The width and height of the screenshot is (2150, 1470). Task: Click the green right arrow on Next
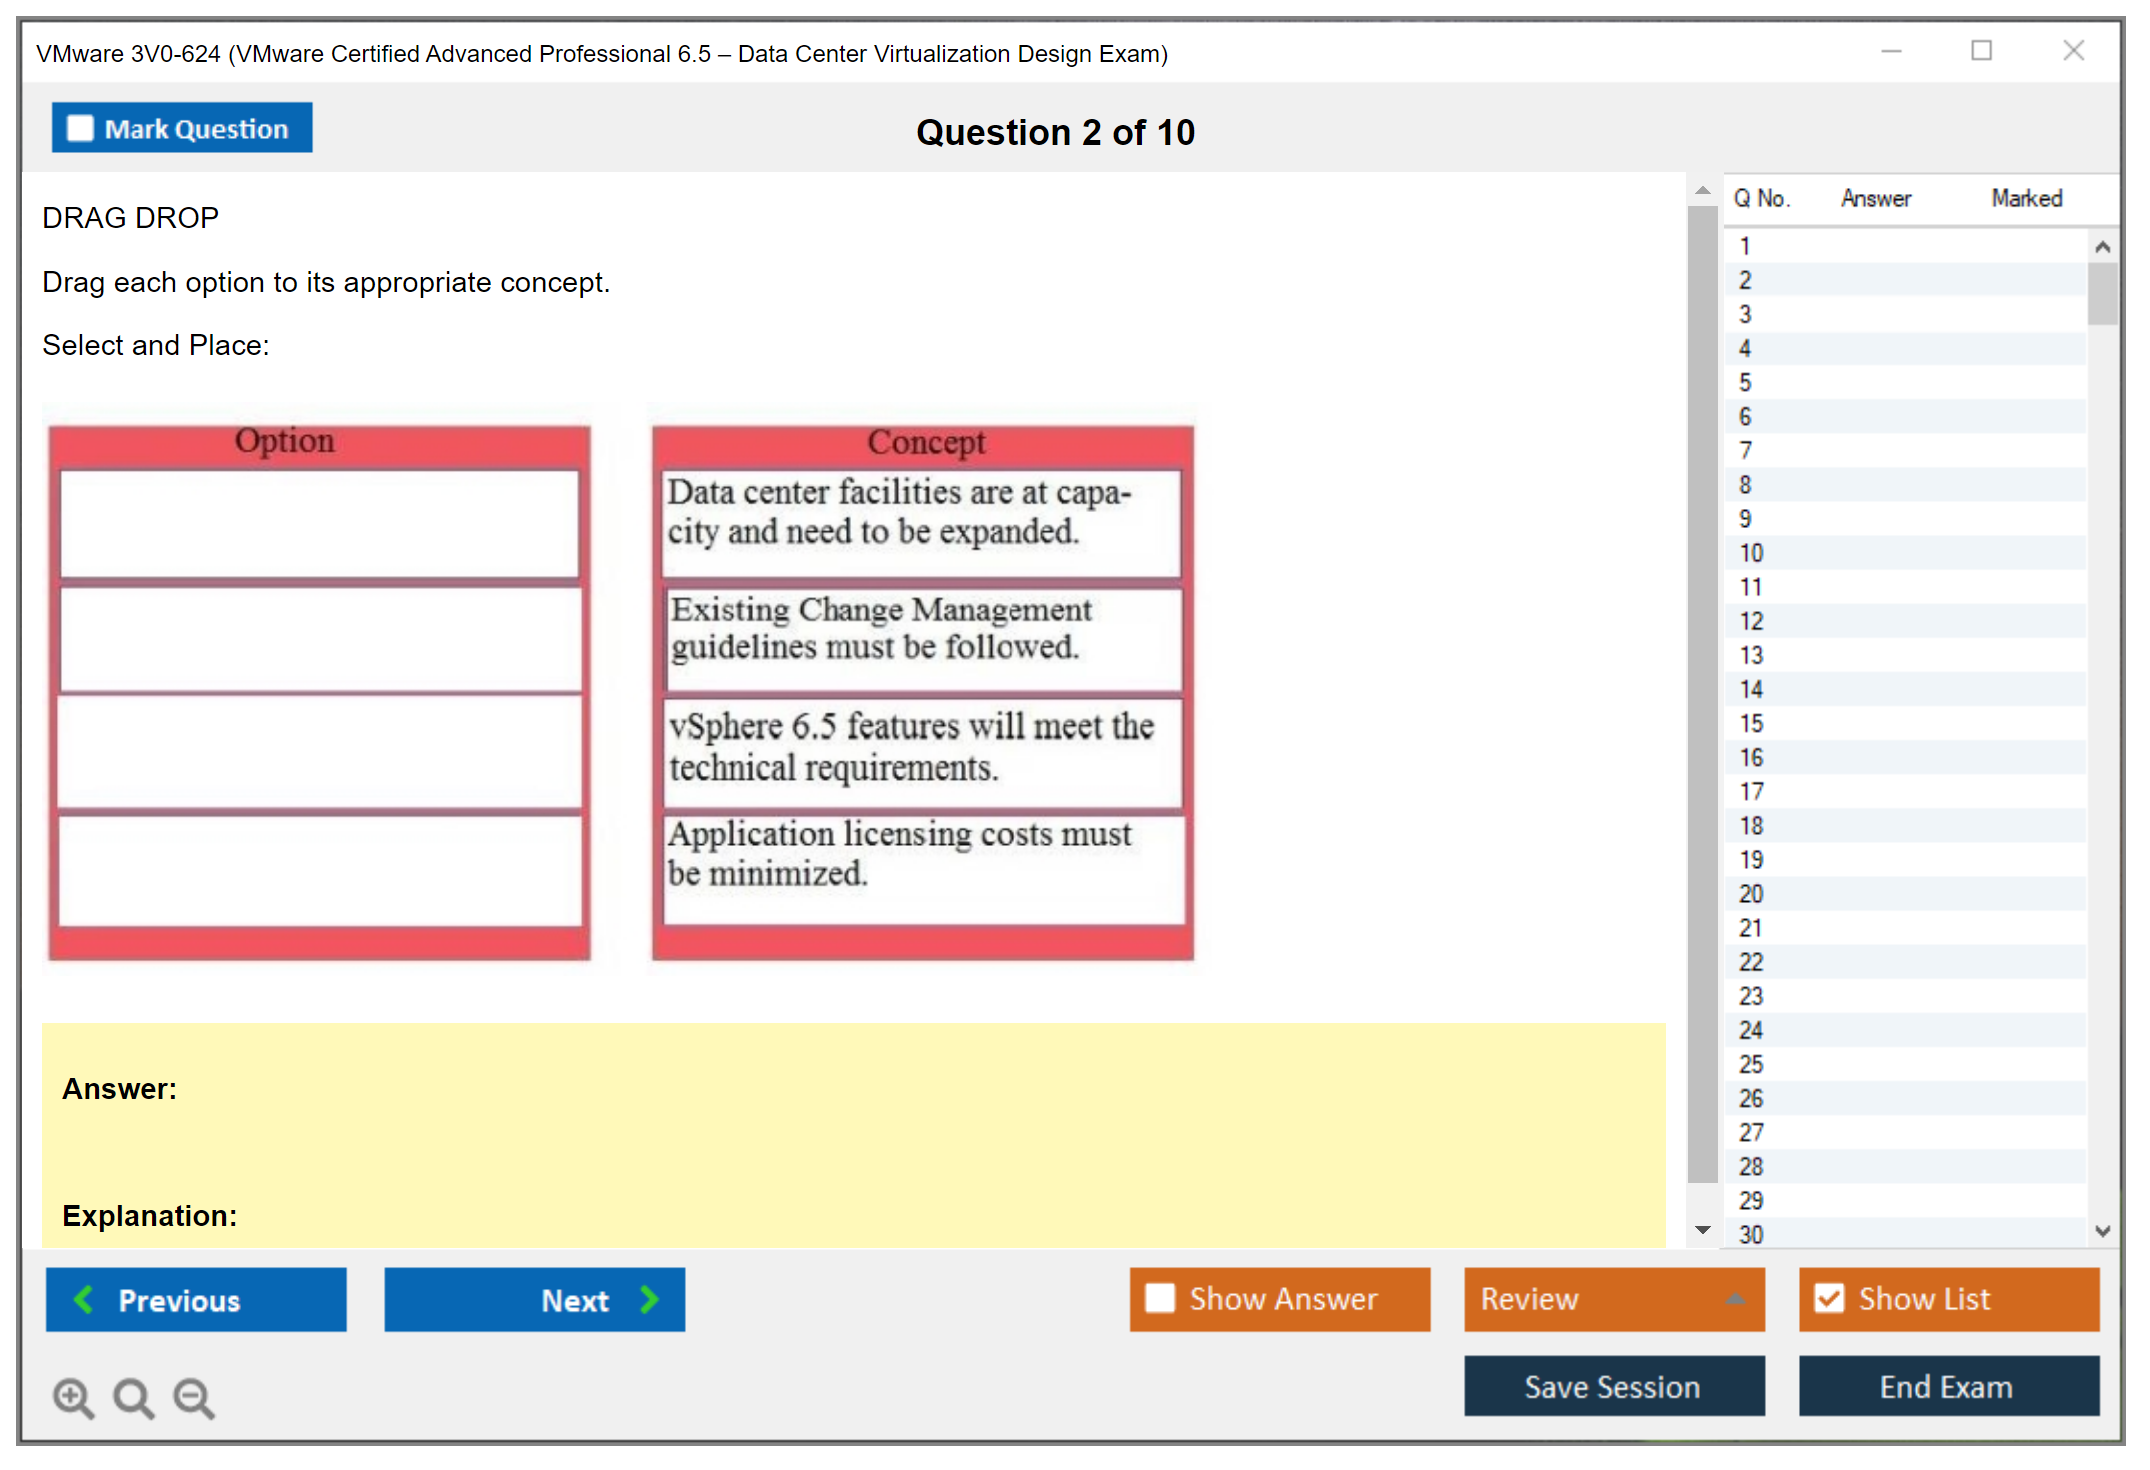click(x=650, y=1299)
